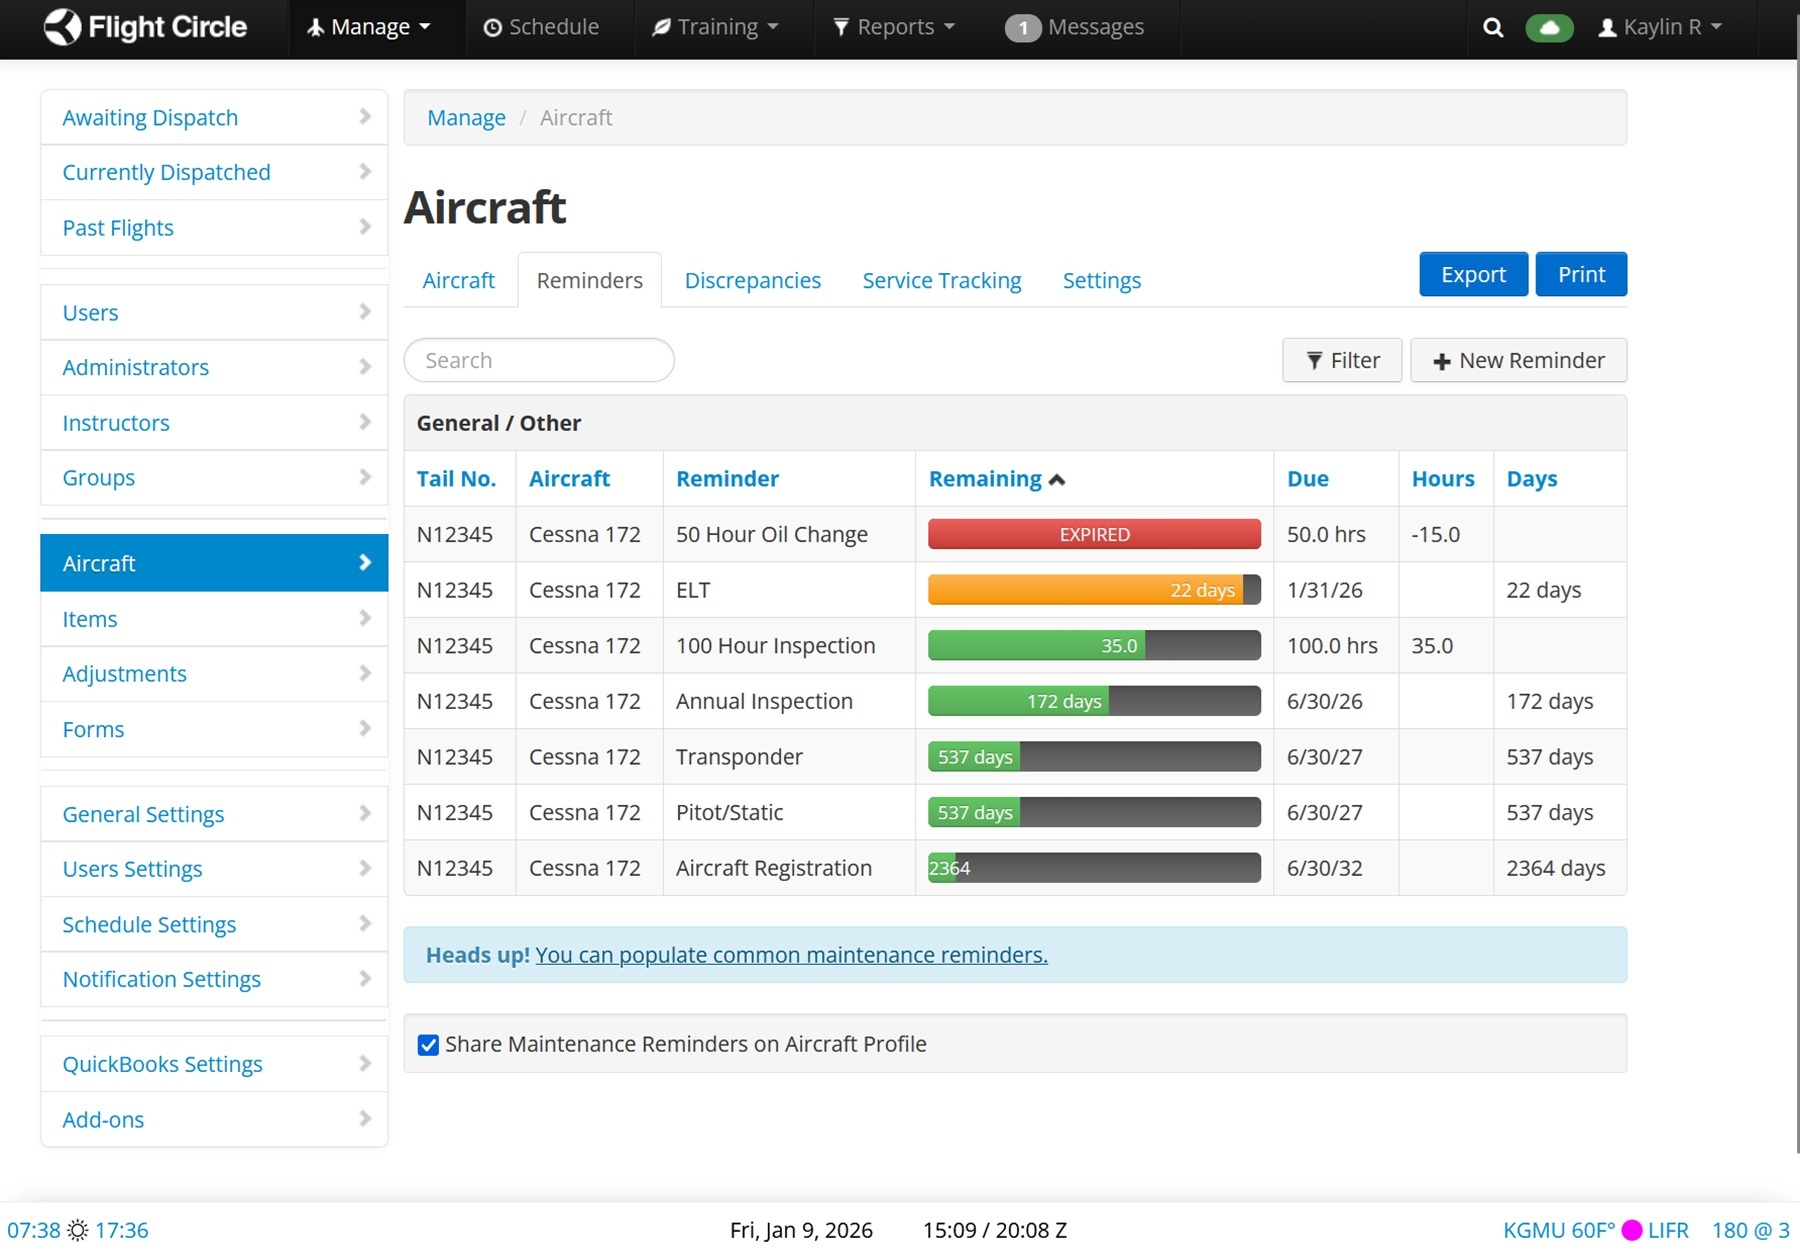The height and width of the screenshot is (1253, 1800).
Task: Expand the Reports dropdown menu
Action: click(894, 27)
